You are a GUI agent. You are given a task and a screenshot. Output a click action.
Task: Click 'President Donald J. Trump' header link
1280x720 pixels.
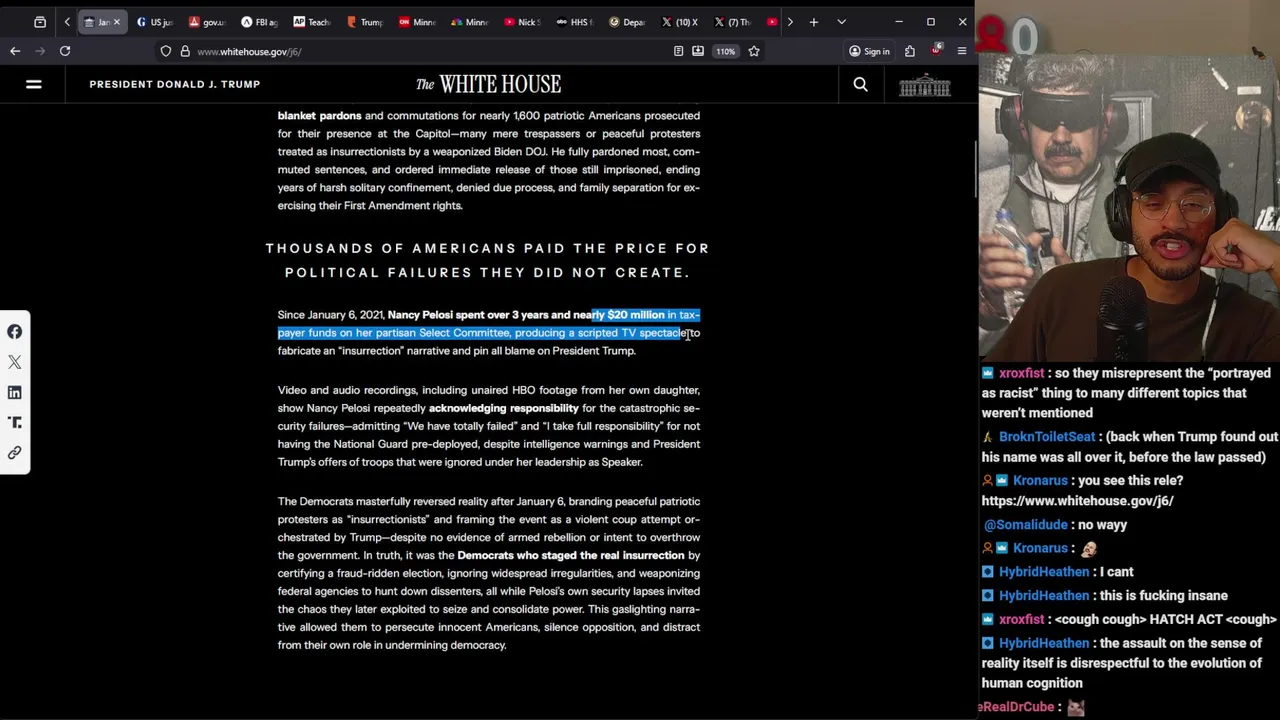pos(175,84)
